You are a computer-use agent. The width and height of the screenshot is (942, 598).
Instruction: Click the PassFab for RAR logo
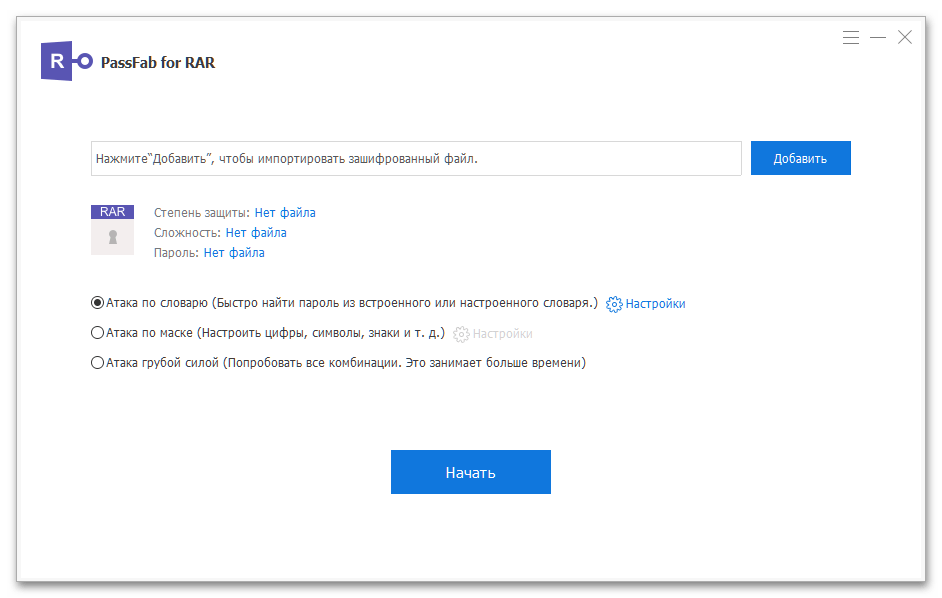point(67,61)
